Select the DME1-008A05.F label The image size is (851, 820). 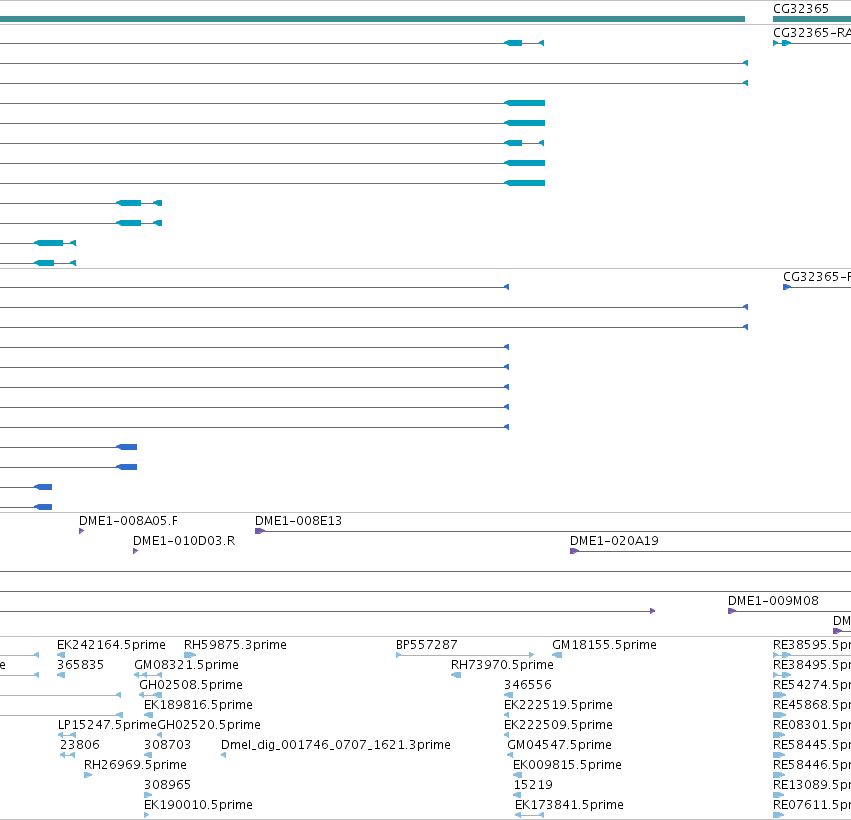click(x=128, y=521)
